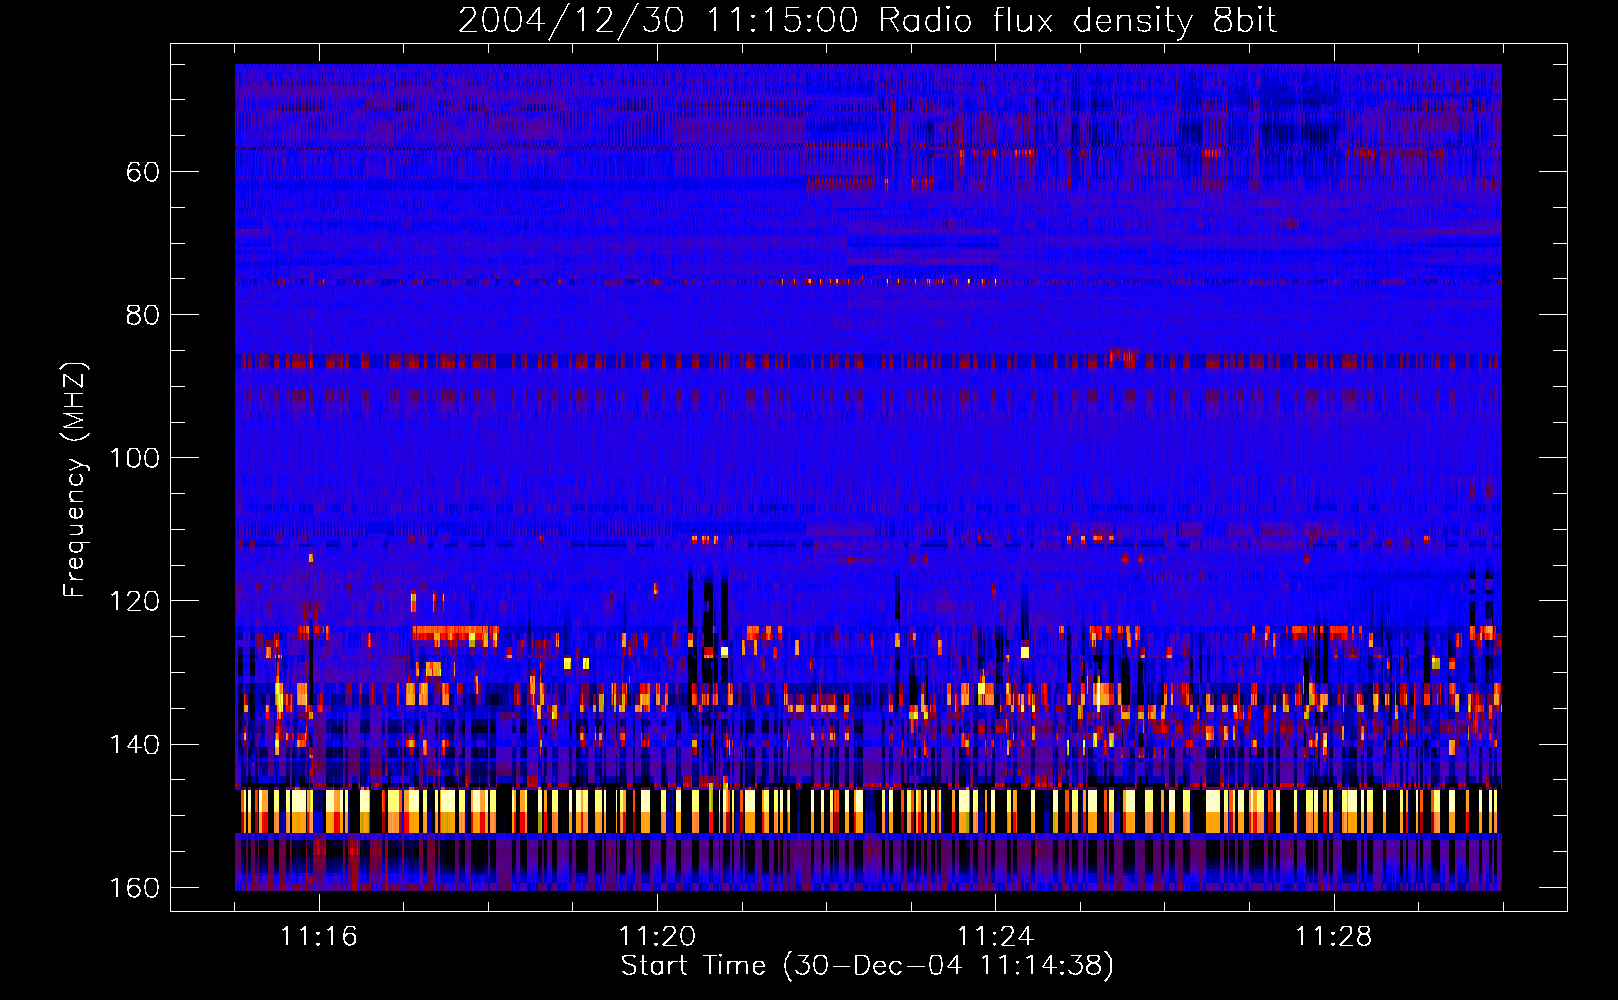Click the 'Start Time (30-Dec-04 11:14:38)' label

click(x=867, y=966)
